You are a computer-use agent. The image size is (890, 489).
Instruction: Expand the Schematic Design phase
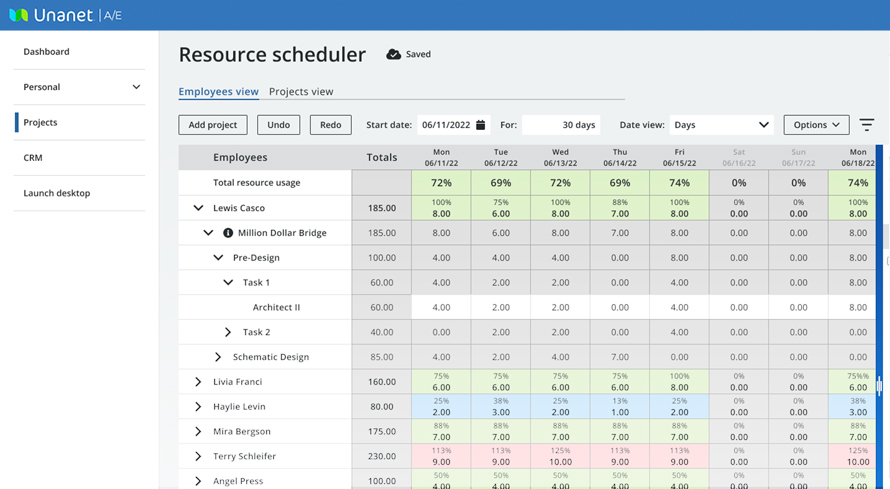[218, 357]
